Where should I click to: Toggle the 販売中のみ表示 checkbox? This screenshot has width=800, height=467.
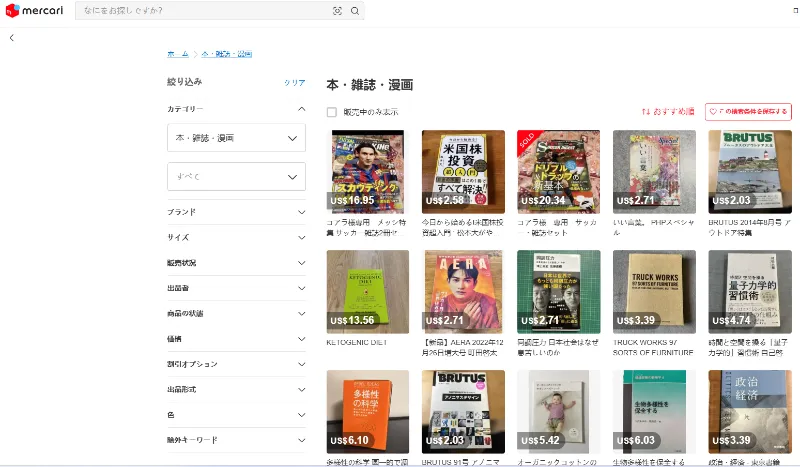click(332, 112)
